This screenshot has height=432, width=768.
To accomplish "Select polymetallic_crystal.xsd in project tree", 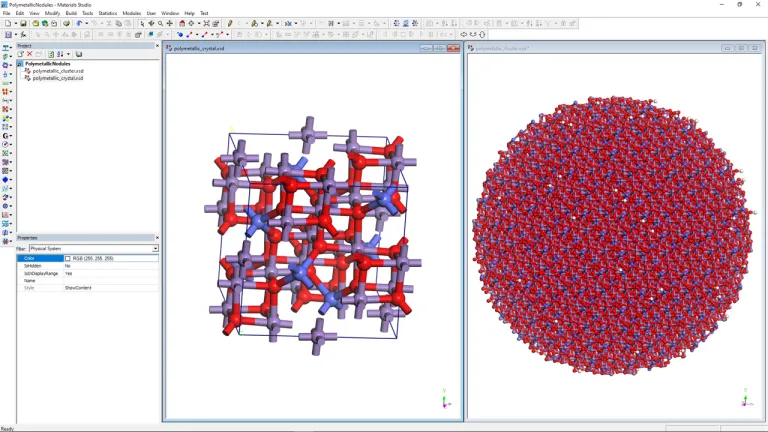I will (x=58, y=78).
